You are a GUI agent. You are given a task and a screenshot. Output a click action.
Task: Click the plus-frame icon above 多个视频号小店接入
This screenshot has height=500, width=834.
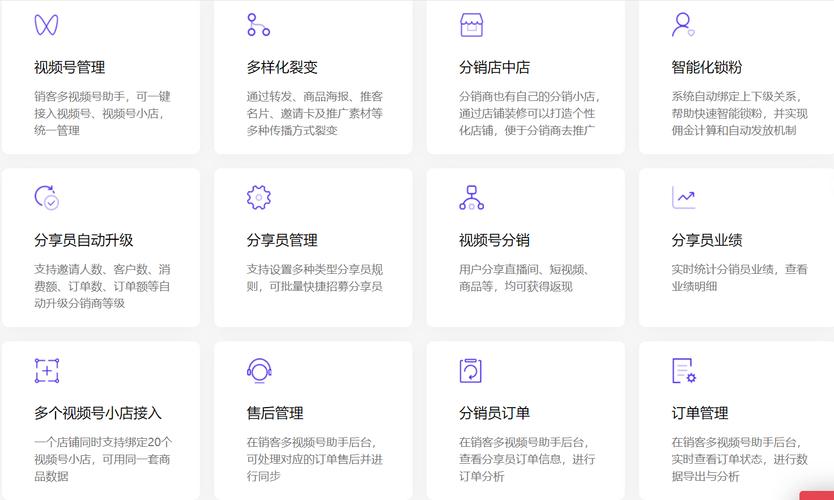pos(47,371)
